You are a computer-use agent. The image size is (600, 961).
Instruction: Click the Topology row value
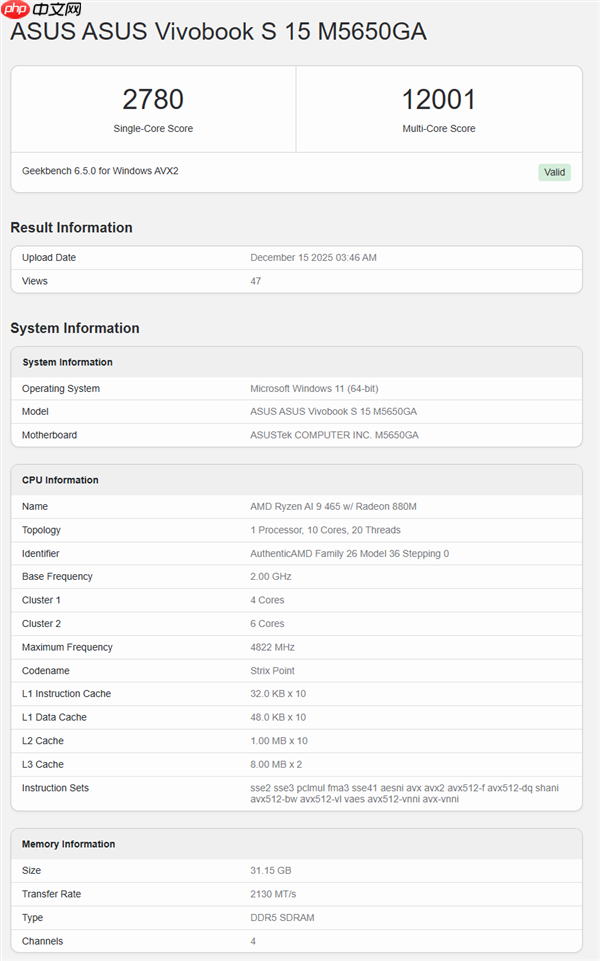[x=325, y=530]
